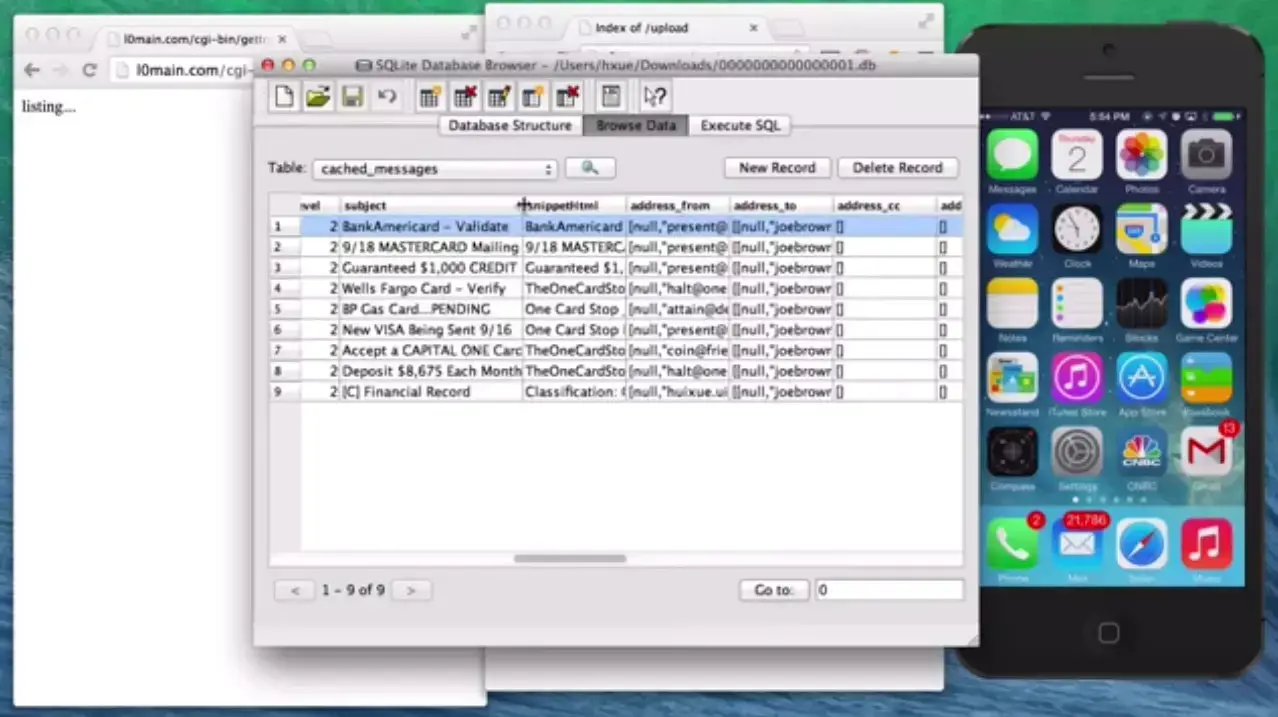Tap the Newsstand app on the iPhone
The width and height of the screenshot is (1278, 717).
tap(1012, 378)
